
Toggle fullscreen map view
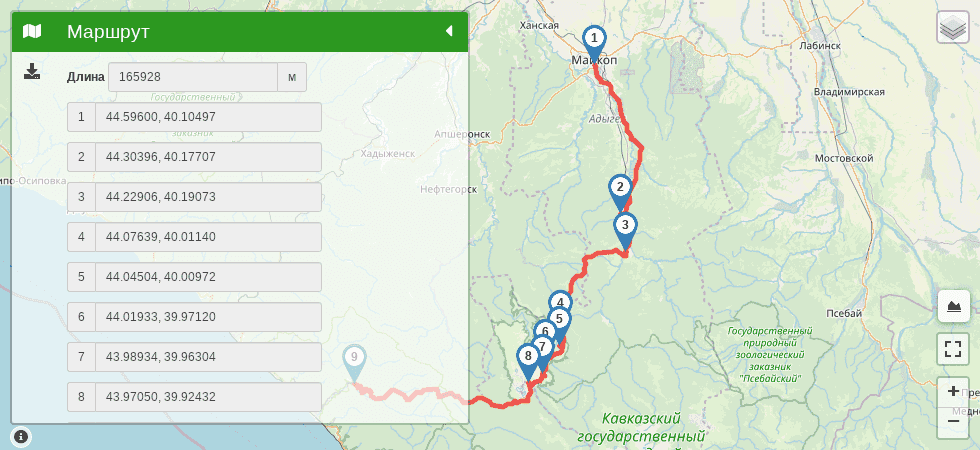click(x=954, y=349)
